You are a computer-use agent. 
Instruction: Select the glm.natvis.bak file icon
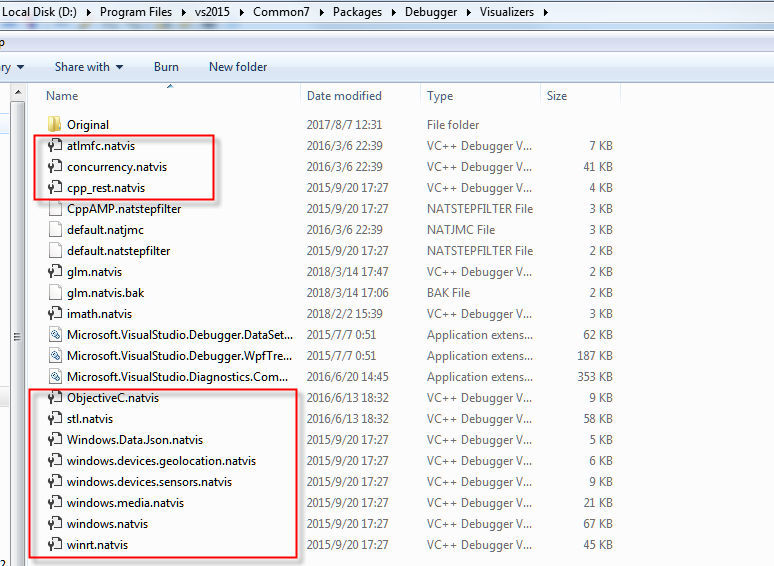[x=55, y=293]
